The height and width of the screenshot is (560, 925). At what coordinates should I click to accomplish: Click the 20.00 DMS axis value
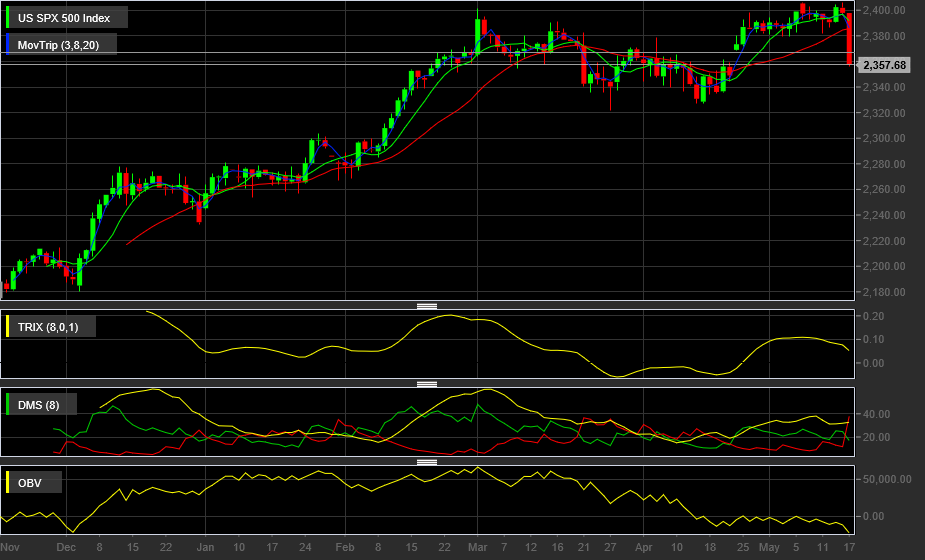pos(876,437)
